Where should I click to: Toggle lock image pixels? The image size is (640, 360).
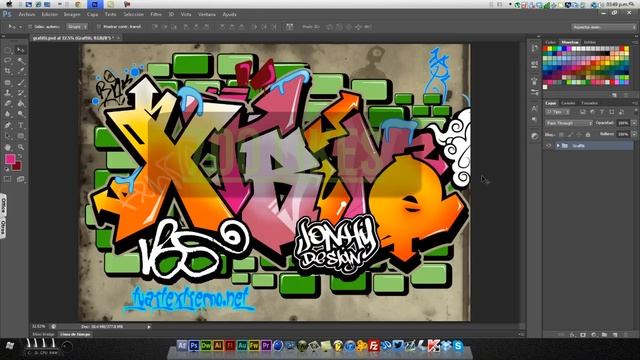570,134
